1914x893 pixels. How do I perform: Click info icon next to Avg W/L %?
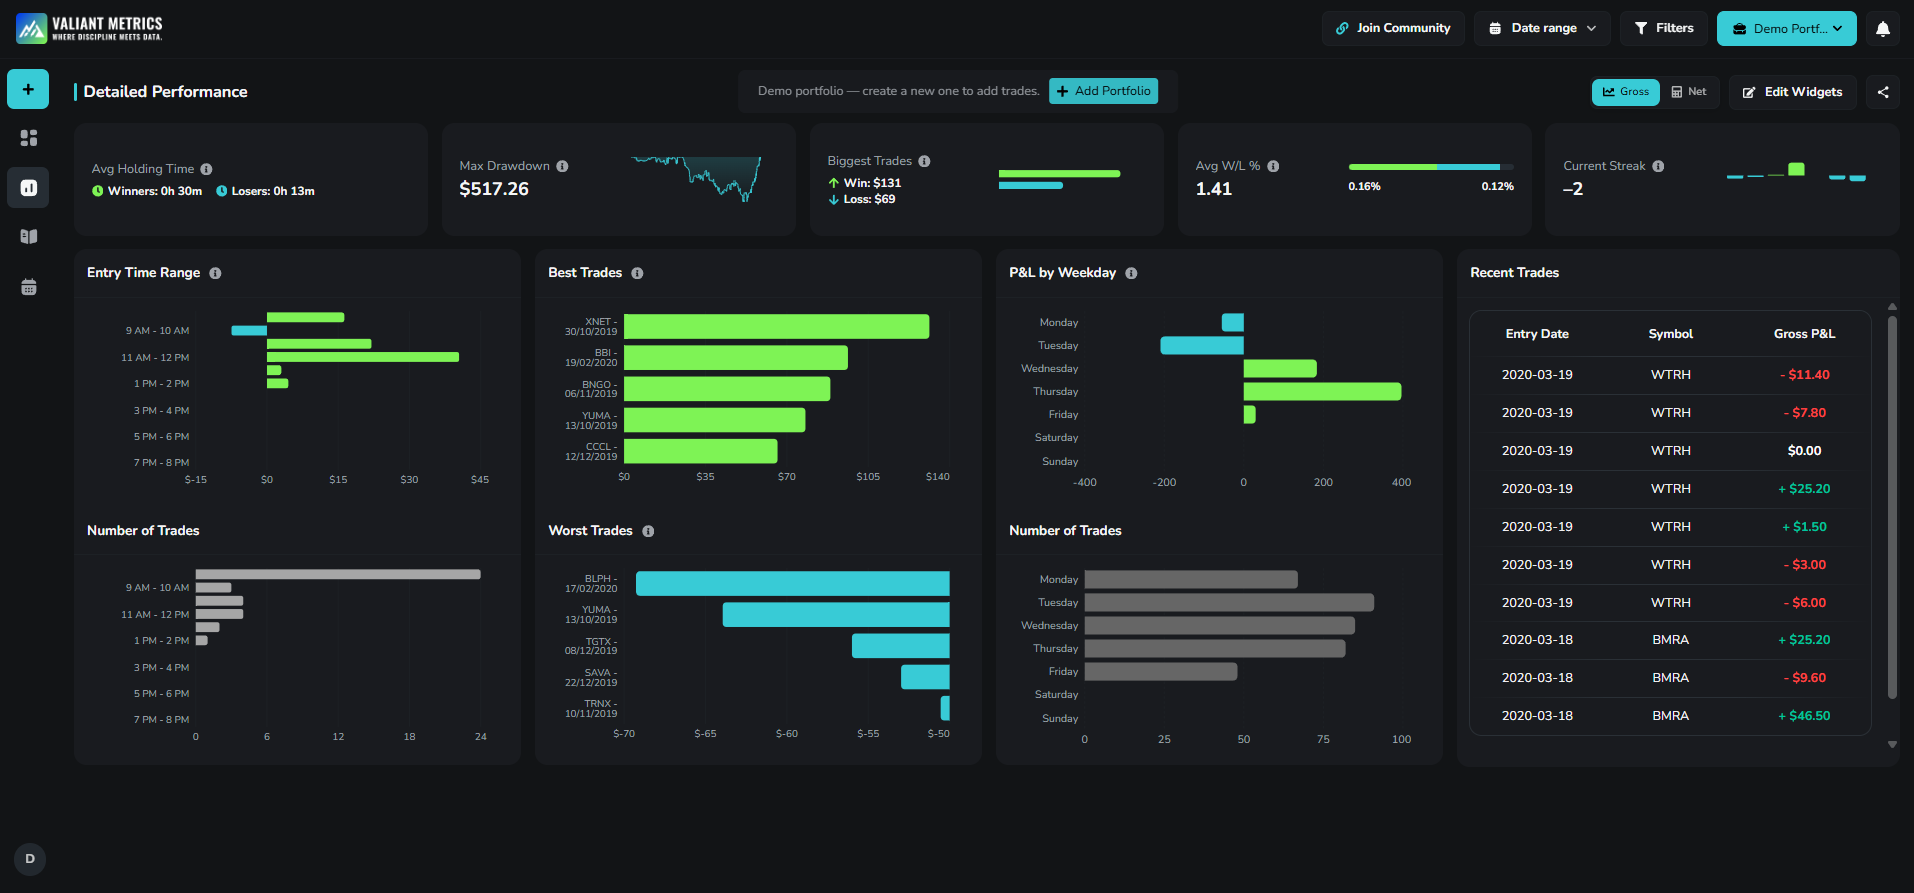(x=1273, y=166)
